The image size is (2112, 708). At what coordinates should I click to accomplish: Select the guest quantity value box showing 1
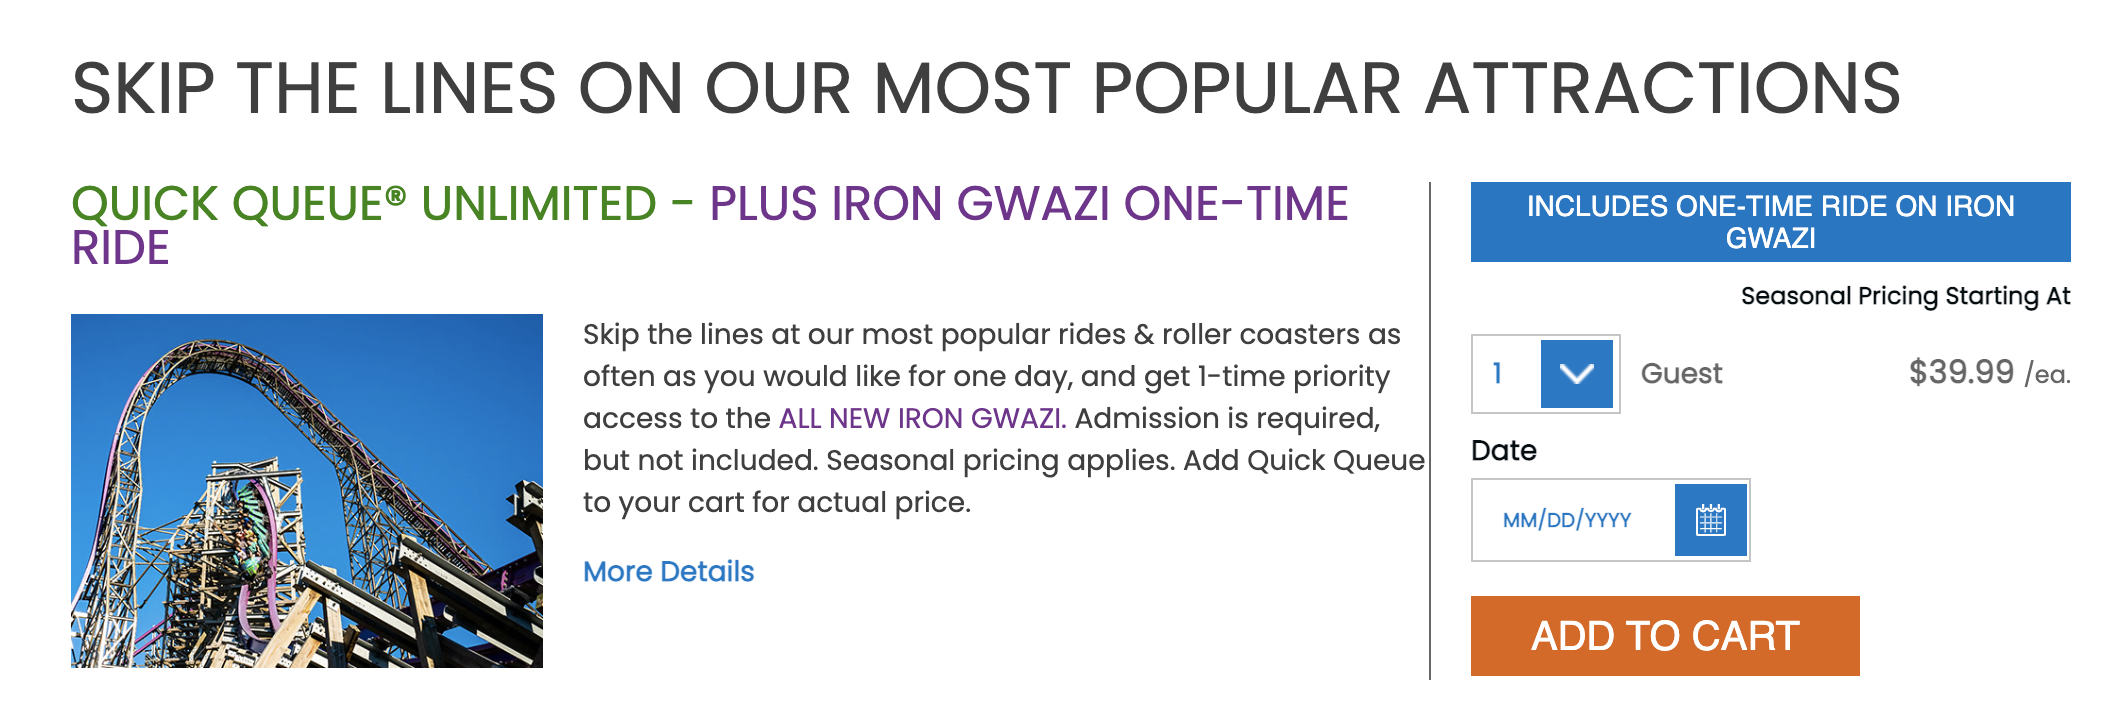coord(1507,374)
